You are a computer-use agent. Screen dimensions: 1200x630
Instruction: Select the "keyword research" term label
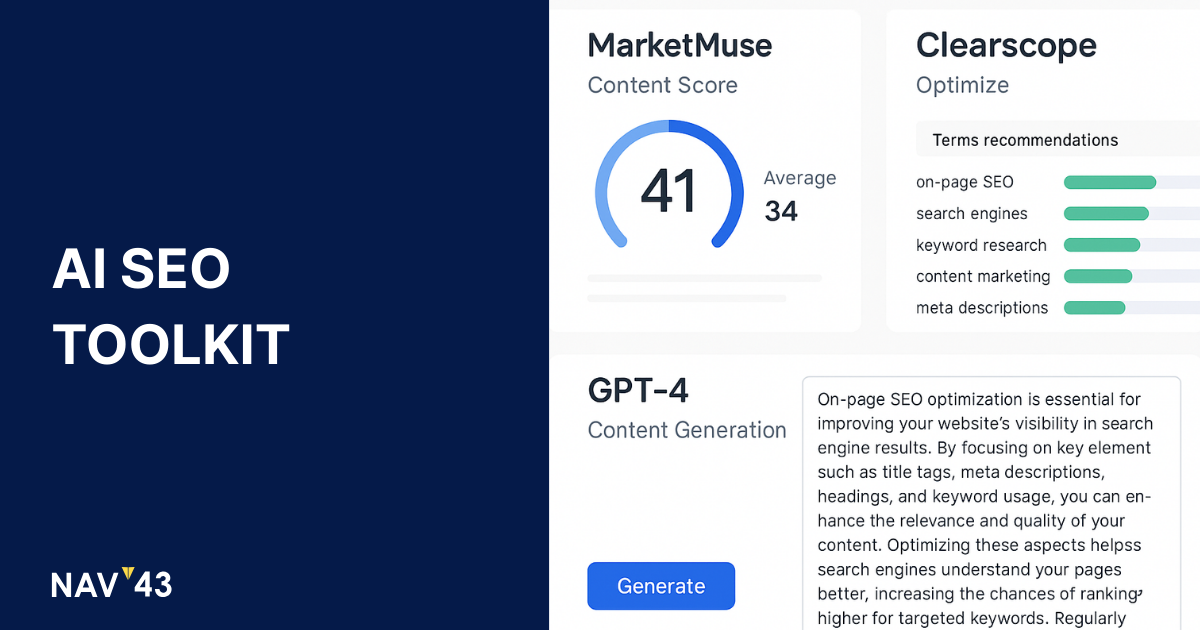981,245
